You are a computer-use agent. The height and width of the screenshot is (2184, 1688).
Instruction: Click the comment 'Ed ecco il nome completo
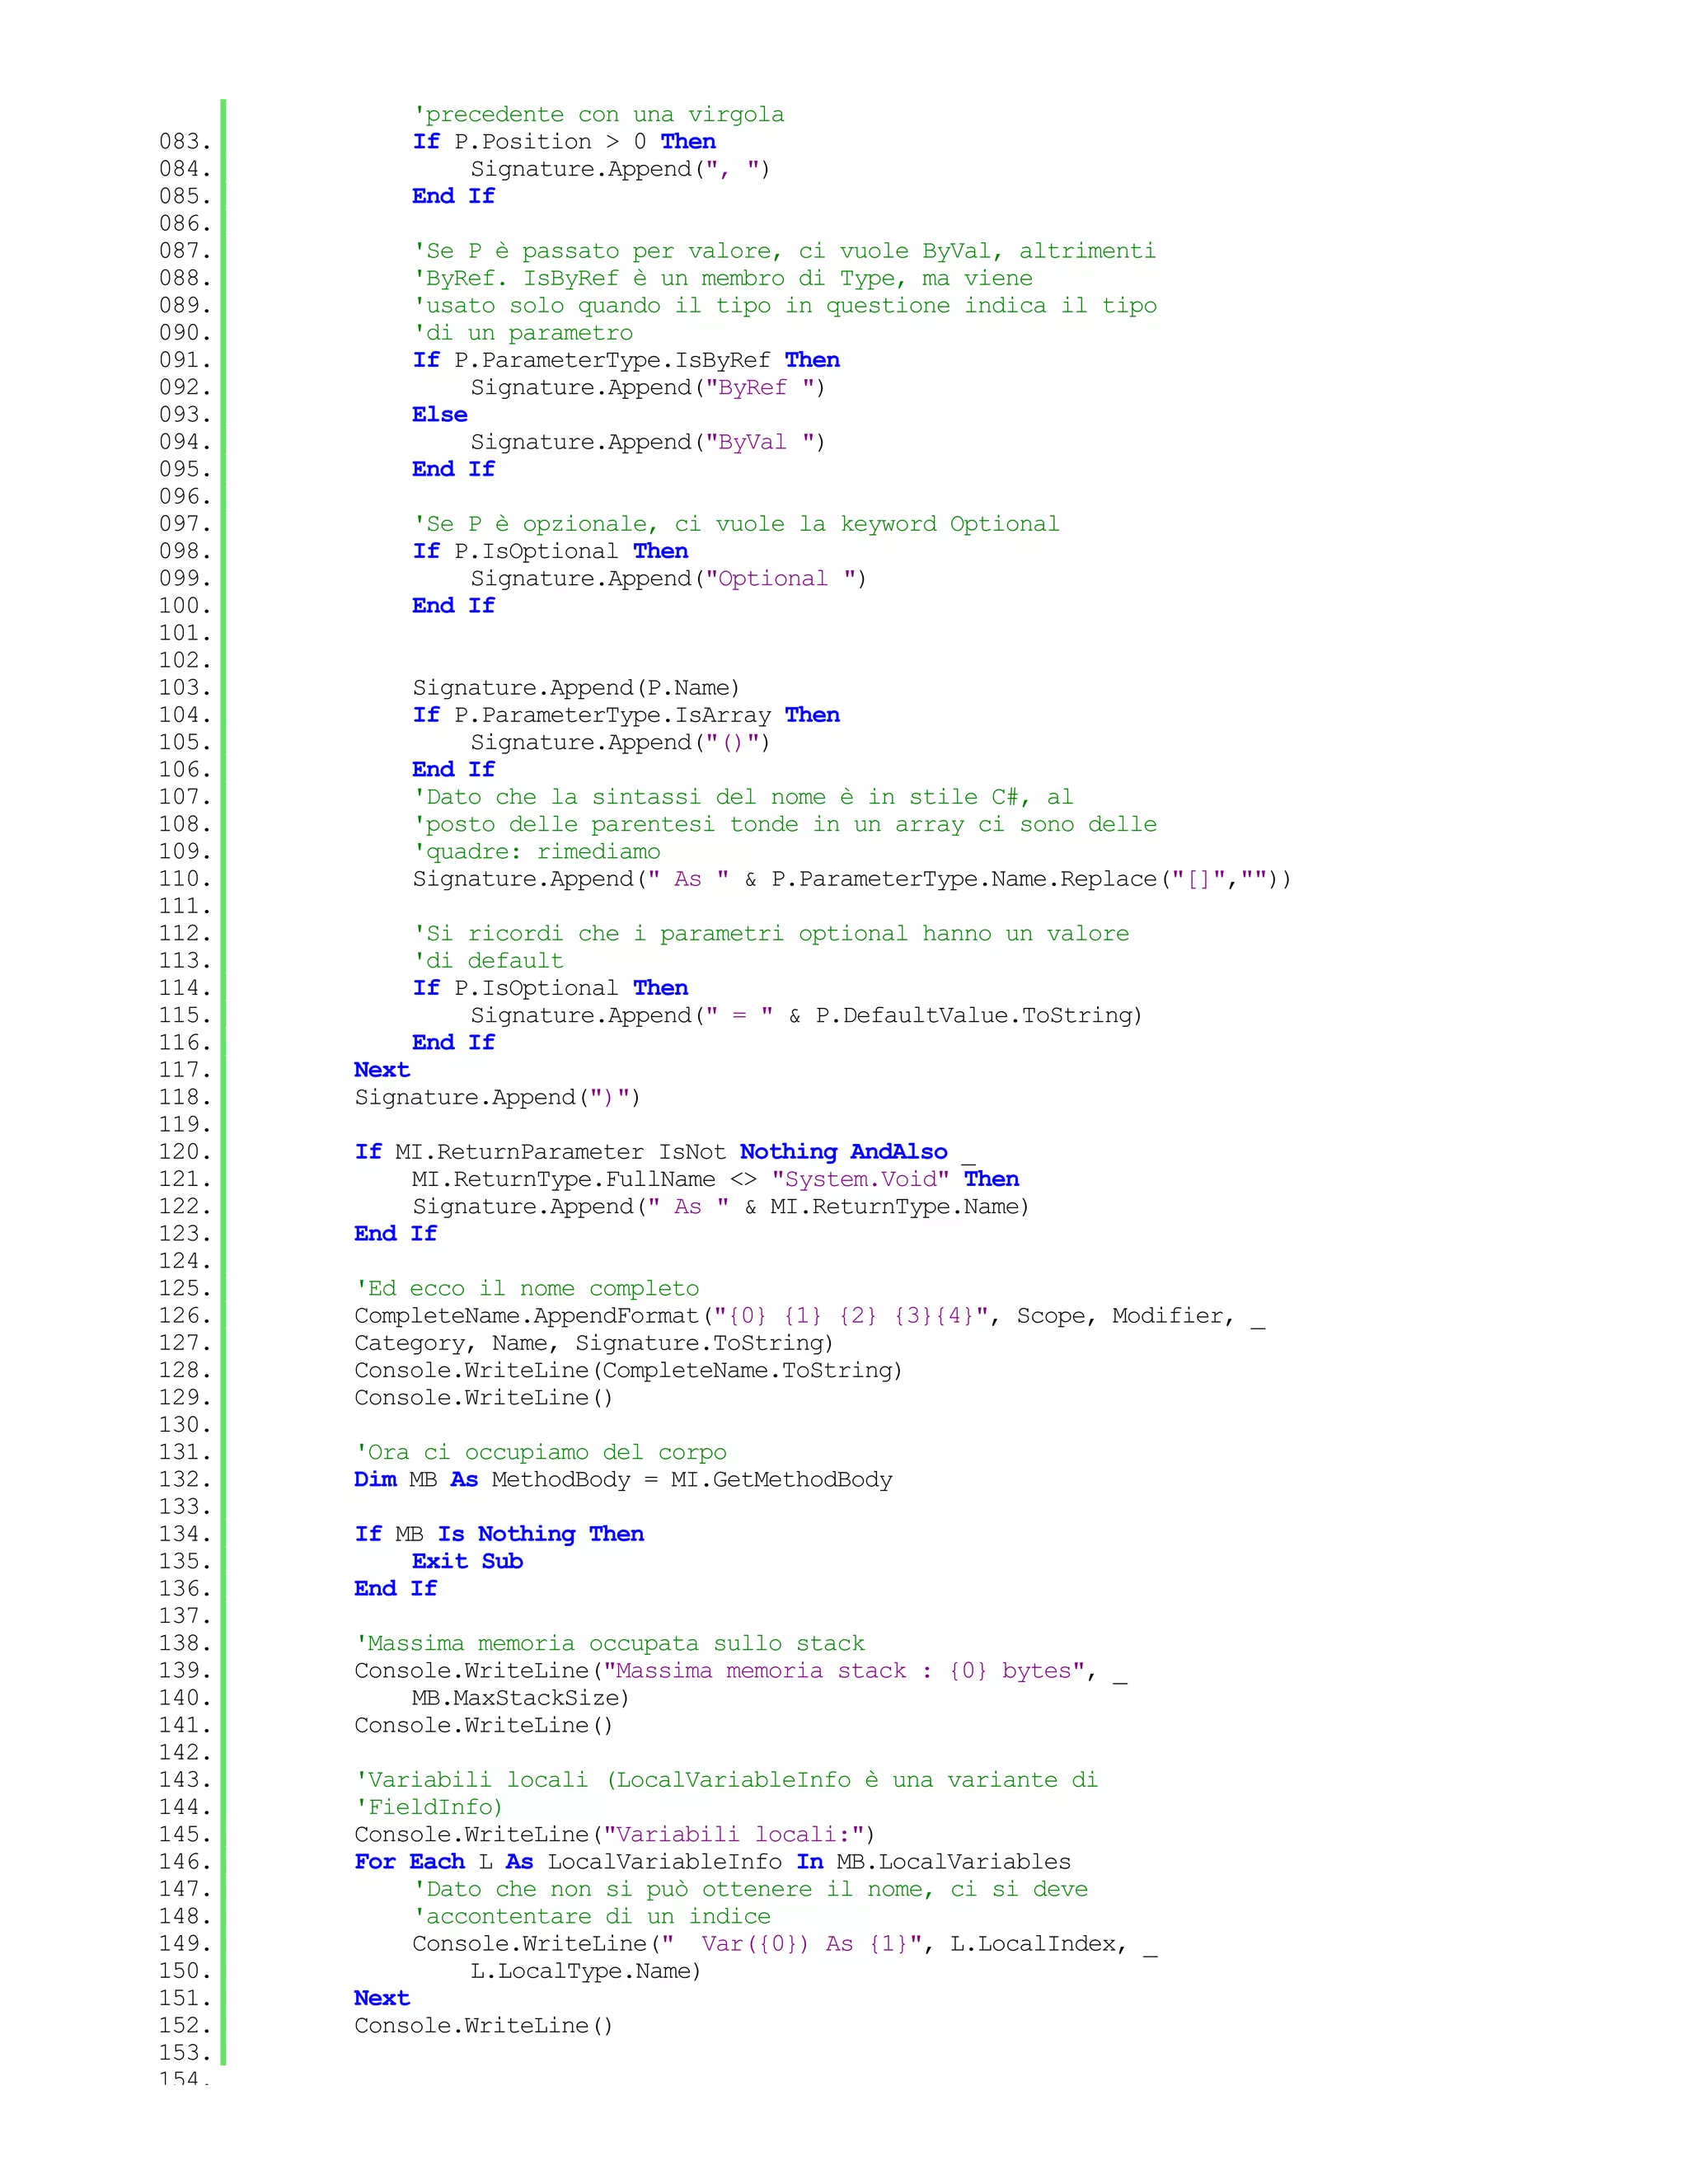[527, 1288]
